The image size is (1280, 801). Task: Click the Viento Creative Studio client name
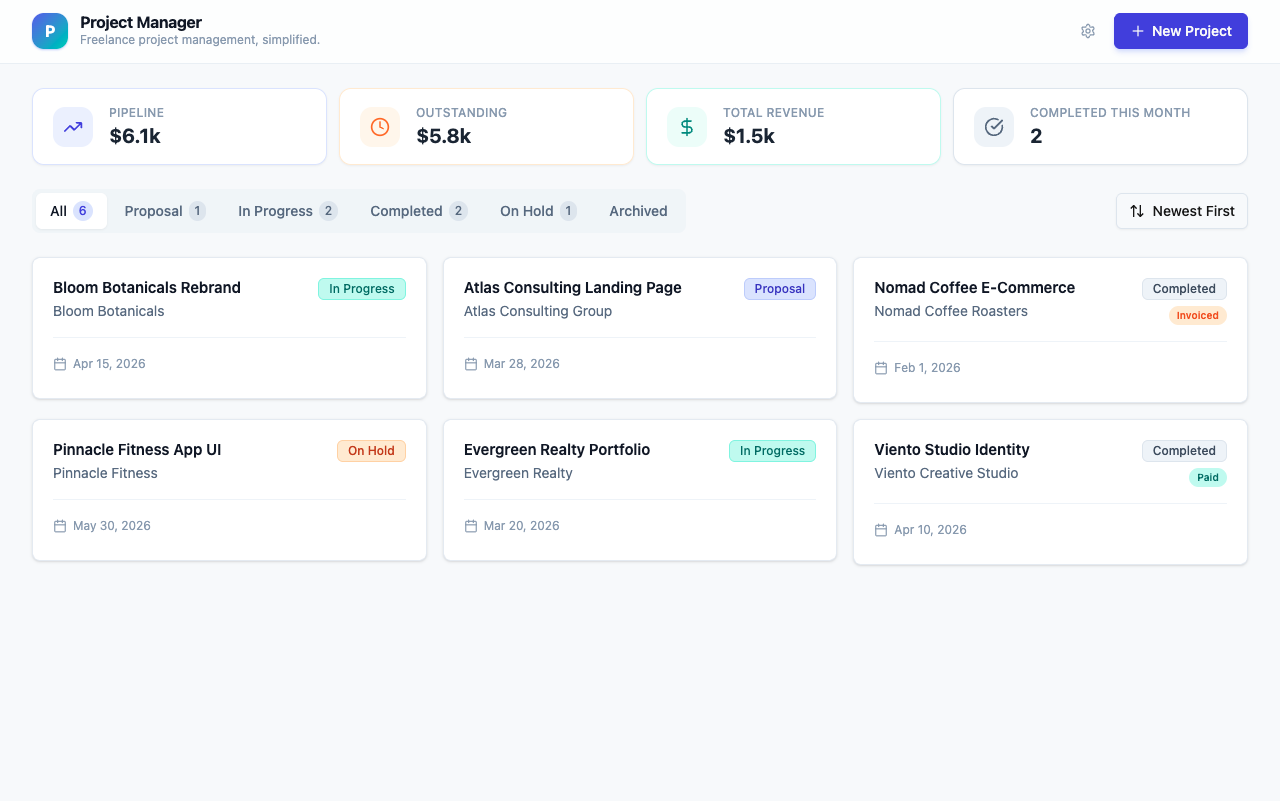click(x=946, y=473)
